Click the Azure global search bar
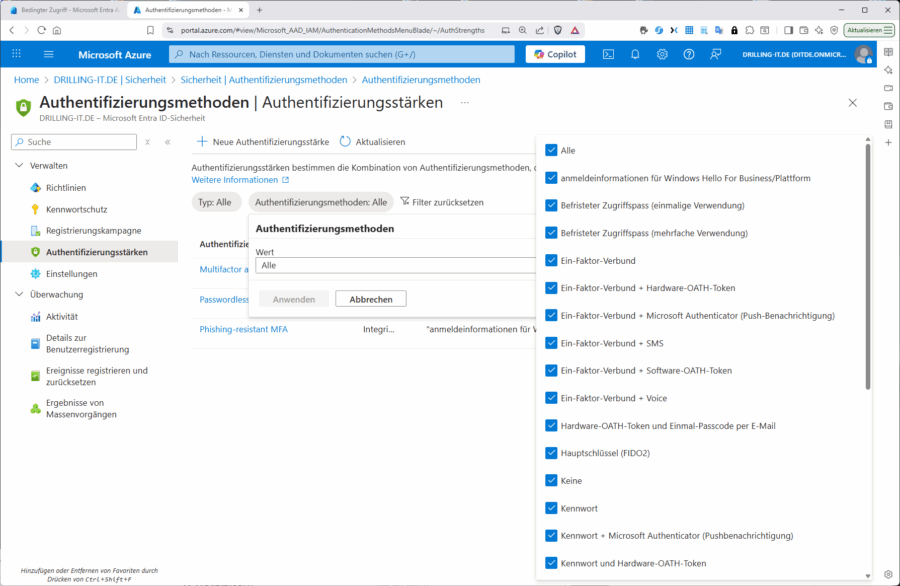The height and width of the screenshot is (586, 900). (342, 54)
